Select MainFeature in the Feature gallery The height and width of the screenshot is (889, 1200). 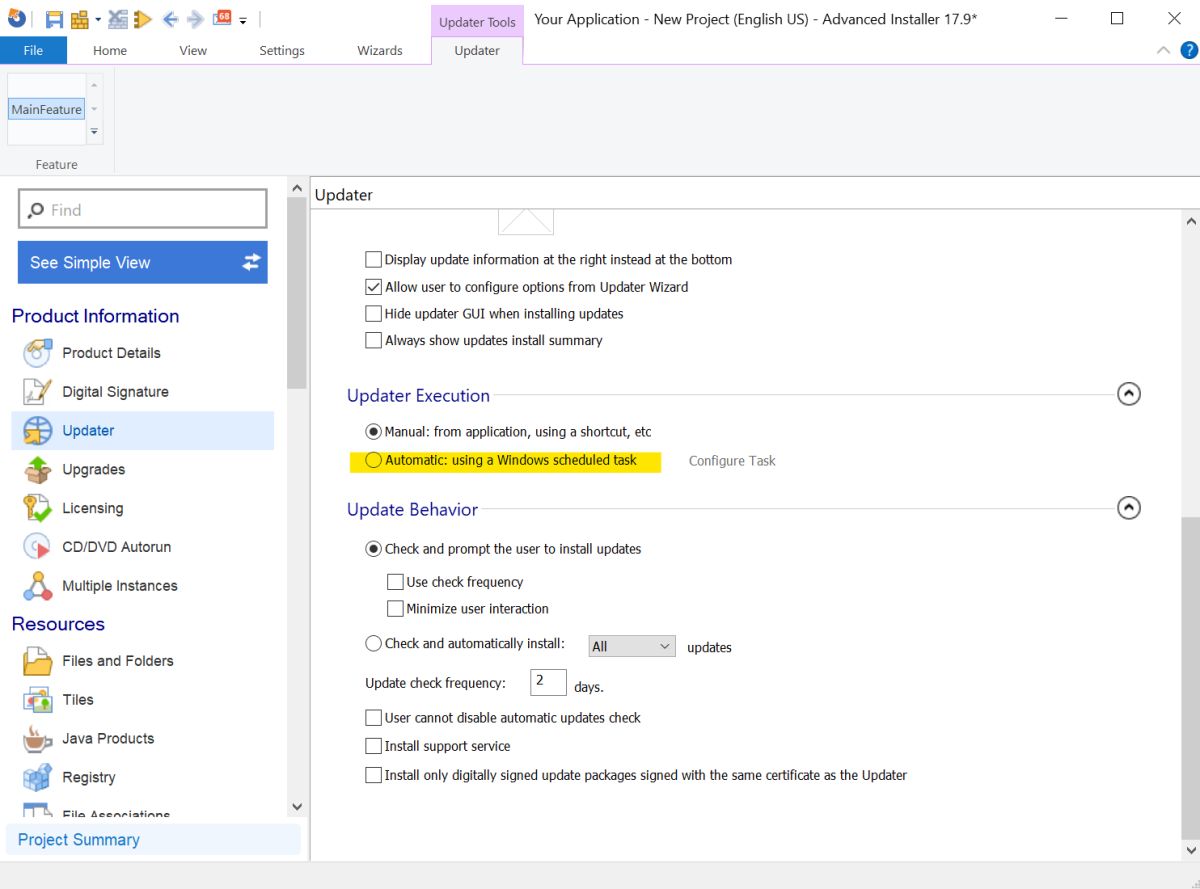coord(46,109)
